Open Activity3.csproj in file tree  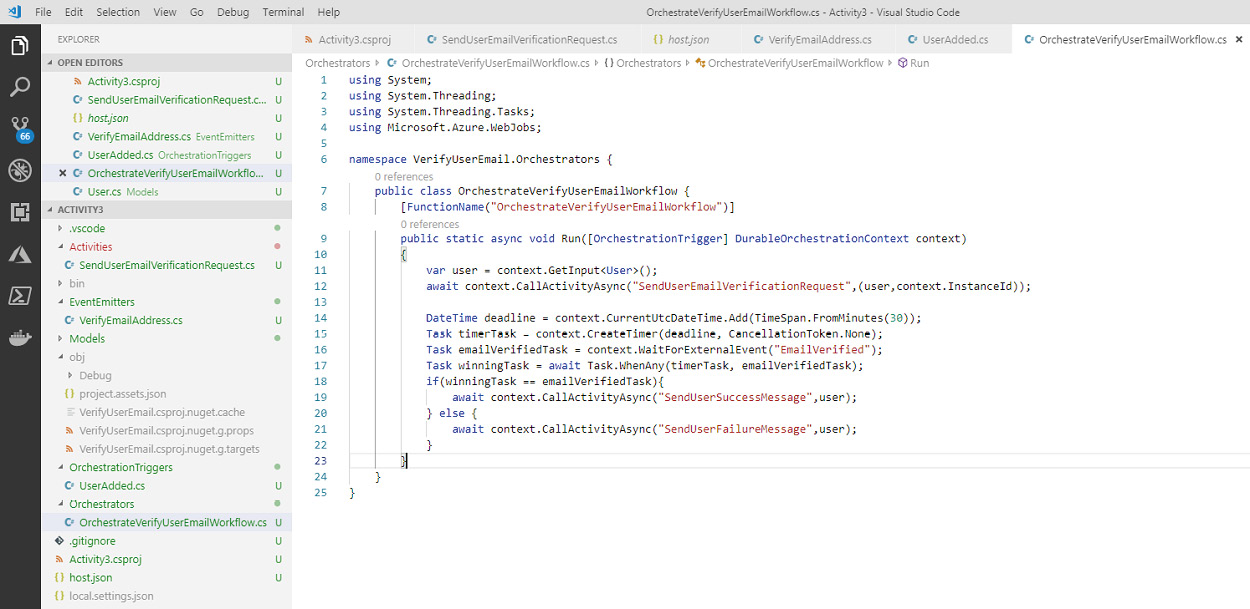pyautogui.click(x=167, y=559)
